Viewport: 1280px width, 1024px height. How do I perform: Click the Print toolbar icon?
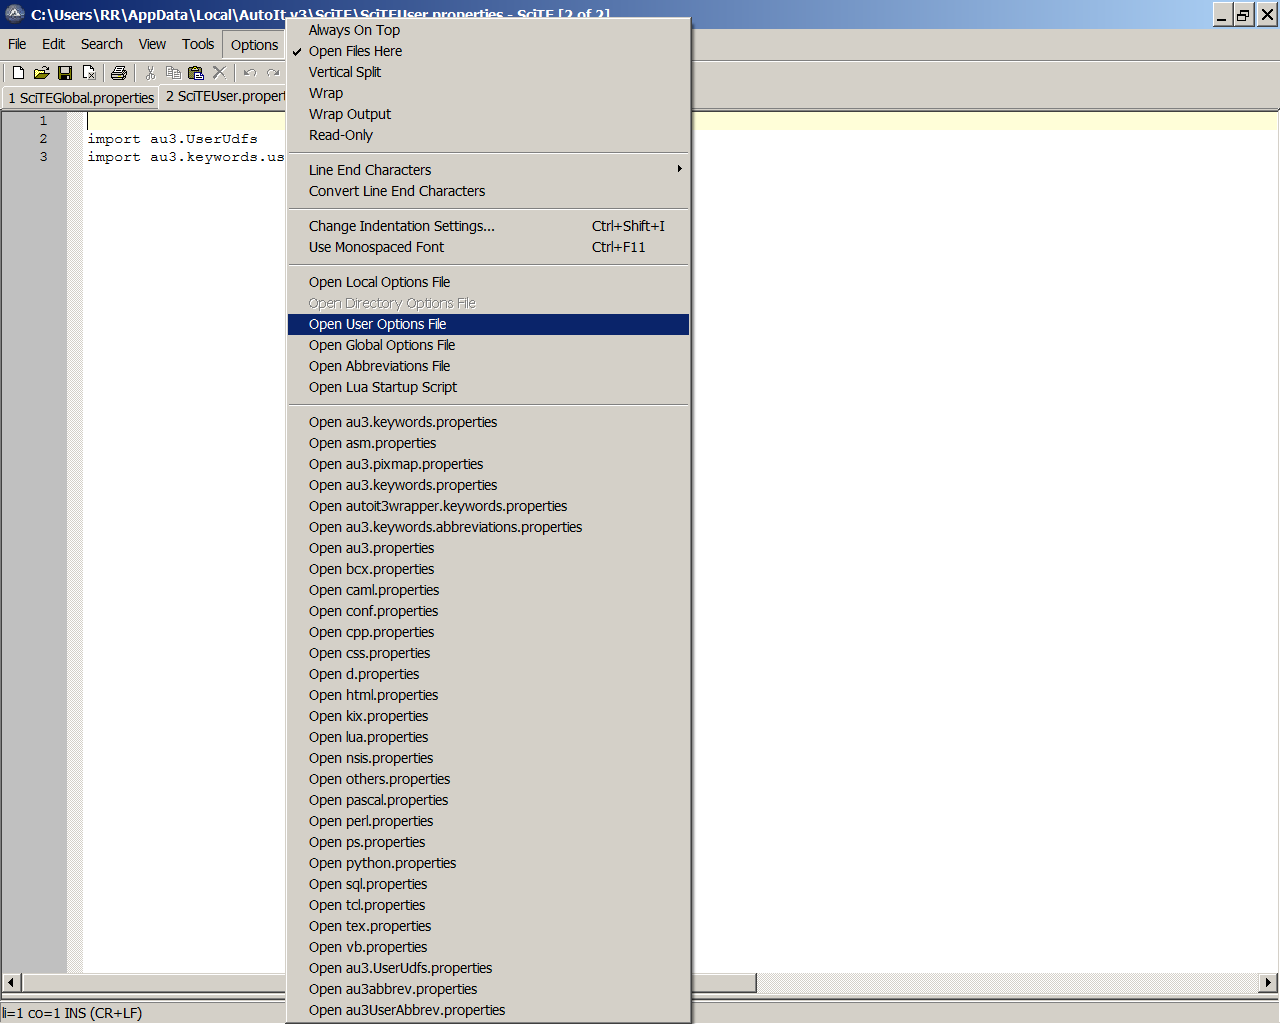point(119,72)
